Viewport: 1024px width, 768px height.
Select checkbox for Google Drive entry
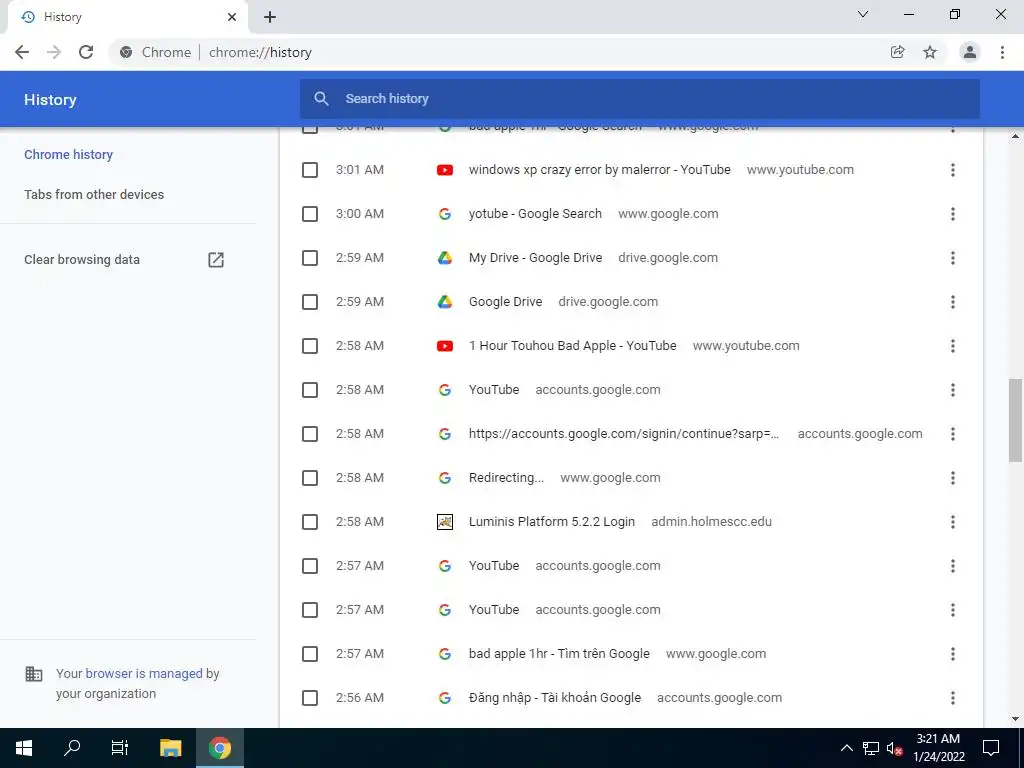click(x=310, y=302)
